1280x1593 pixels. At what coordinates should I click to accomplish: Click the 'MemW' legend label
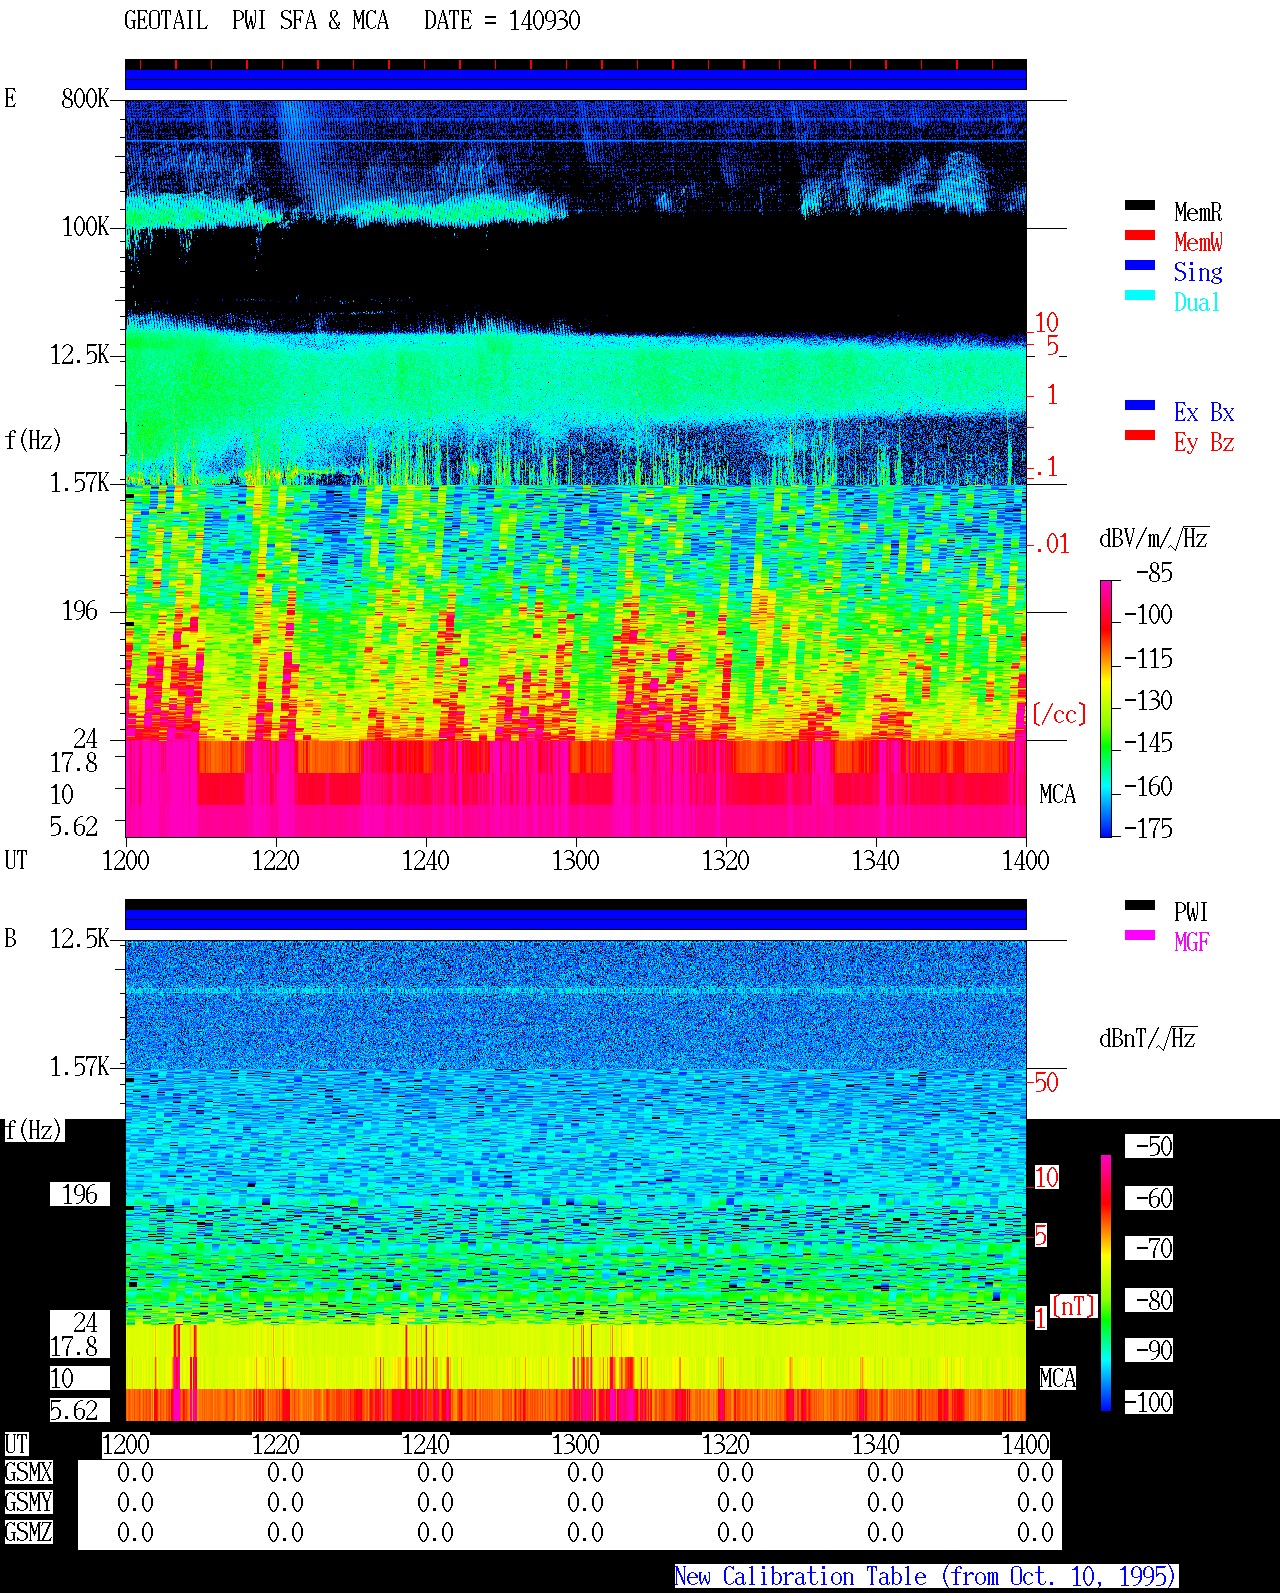(x=1198, y=242)
